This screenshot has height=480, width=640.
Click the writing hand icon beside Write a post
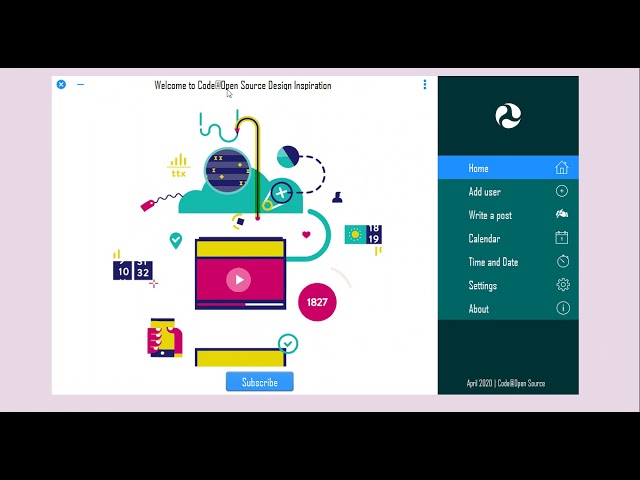[562, 214]
